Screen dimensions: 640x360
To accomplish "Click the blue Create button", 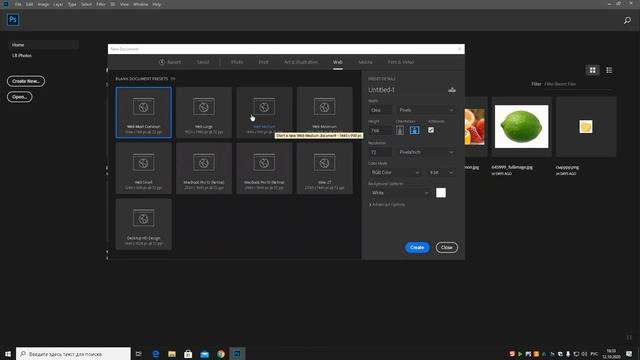I will pos(417,247).
